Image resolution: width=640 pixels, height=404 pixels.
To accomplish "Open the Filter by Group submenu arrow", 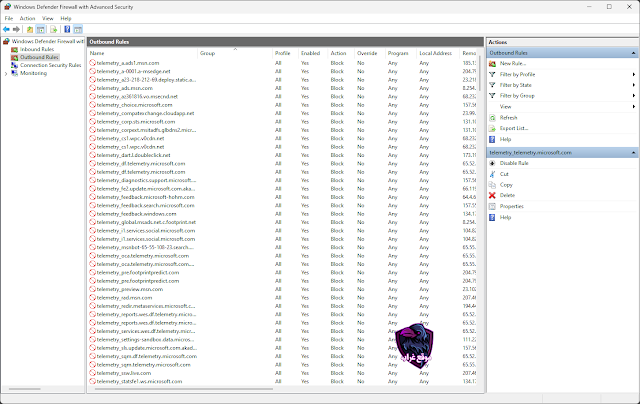I will coord(634,95).
